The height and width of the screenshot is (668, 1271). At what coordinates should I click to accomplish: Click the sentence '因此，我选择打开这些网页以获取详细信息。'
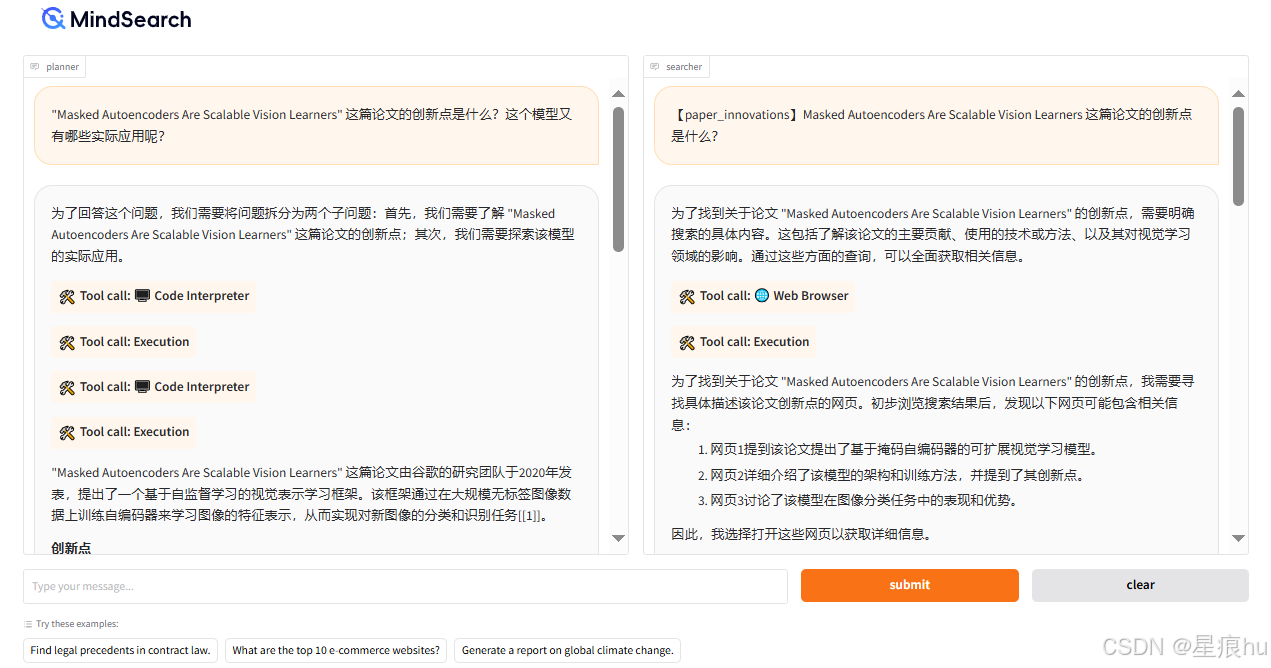click(x=801, y=534)
